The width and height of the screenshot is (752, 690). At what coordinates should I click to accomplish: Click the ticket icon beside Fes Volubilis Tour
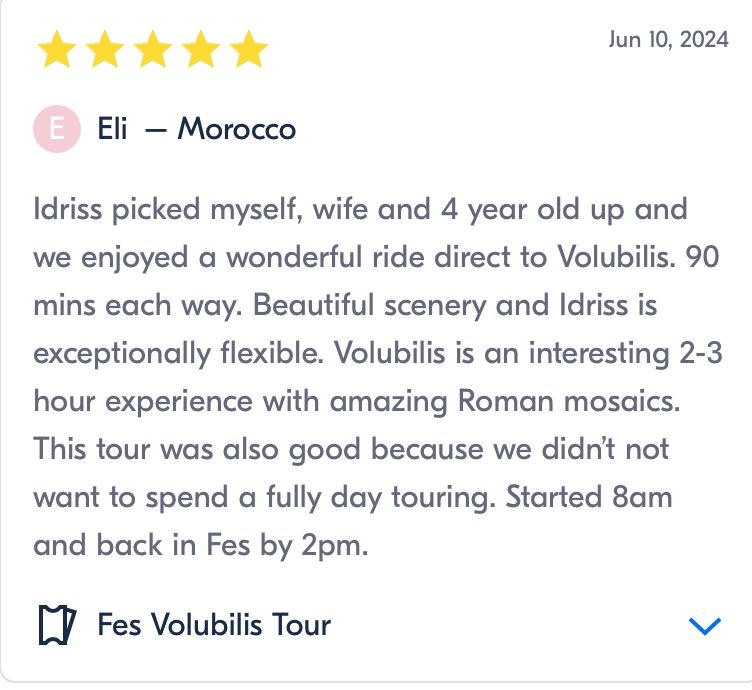point(57,626)
